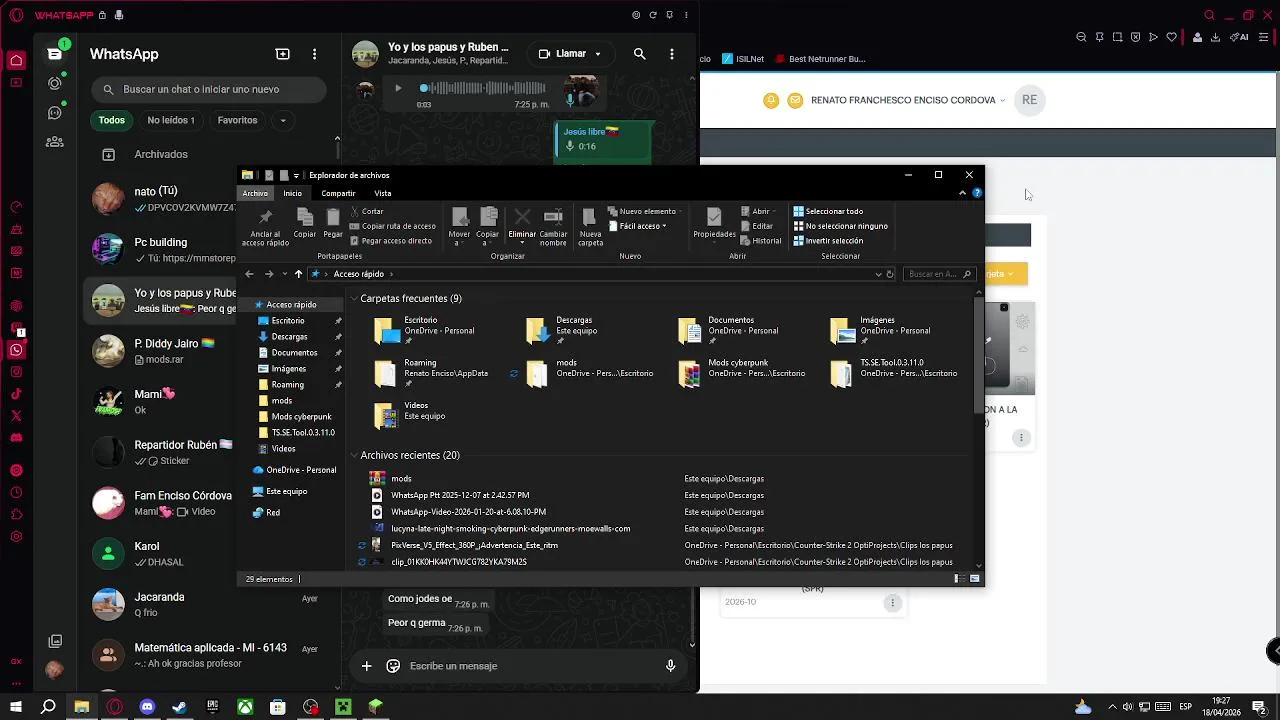This screenshot has height=720, width=1280.
Task: Open Mods cyberpunk frequent folder
Action: [x=742, y=373]
